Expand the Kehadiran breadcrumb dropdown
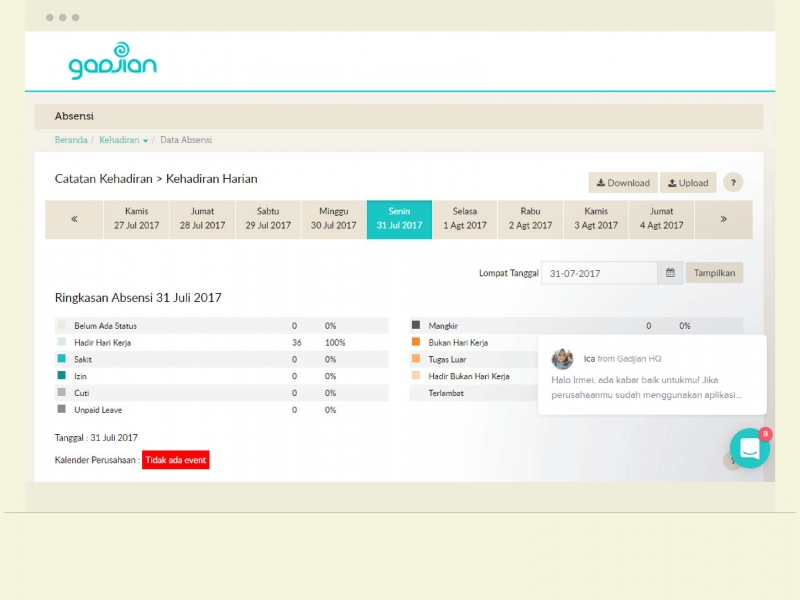 [x=123, y=140]
